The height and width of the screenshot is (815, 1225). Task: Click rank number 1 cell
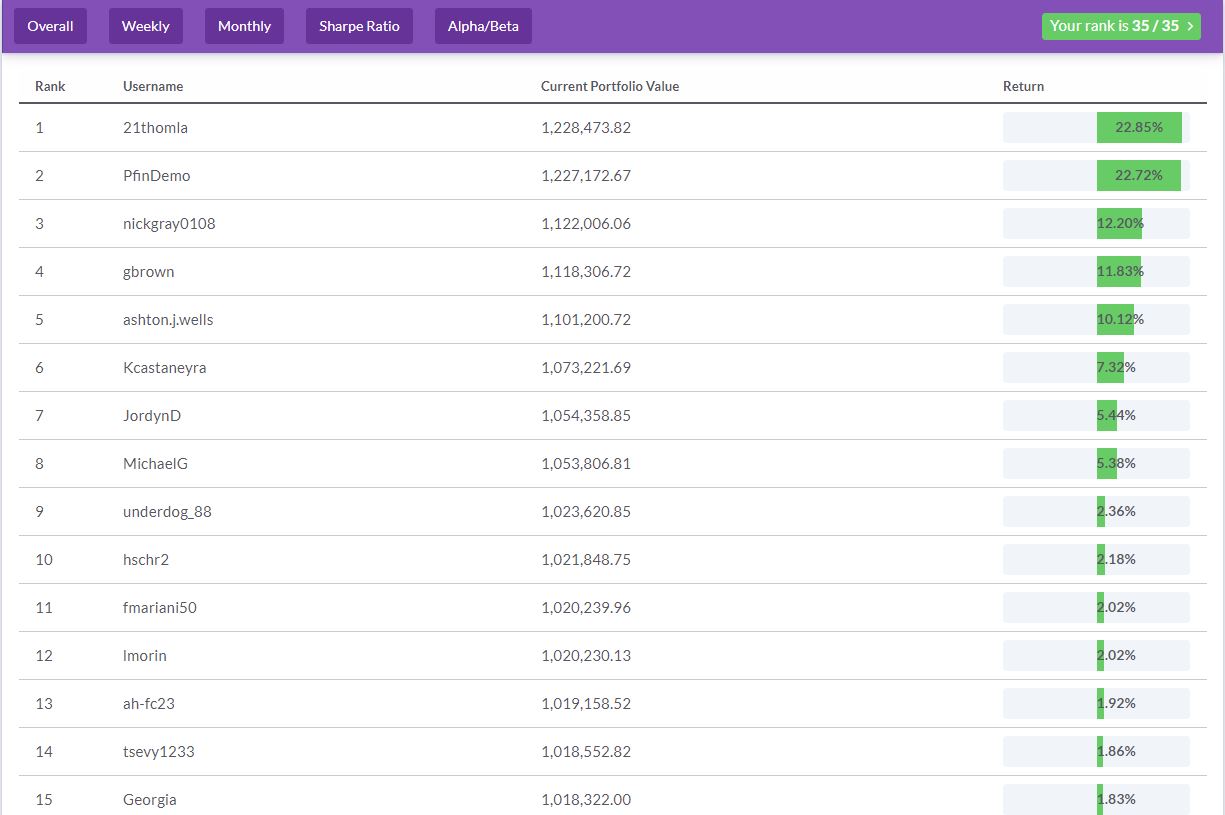(x=39, y=128)
